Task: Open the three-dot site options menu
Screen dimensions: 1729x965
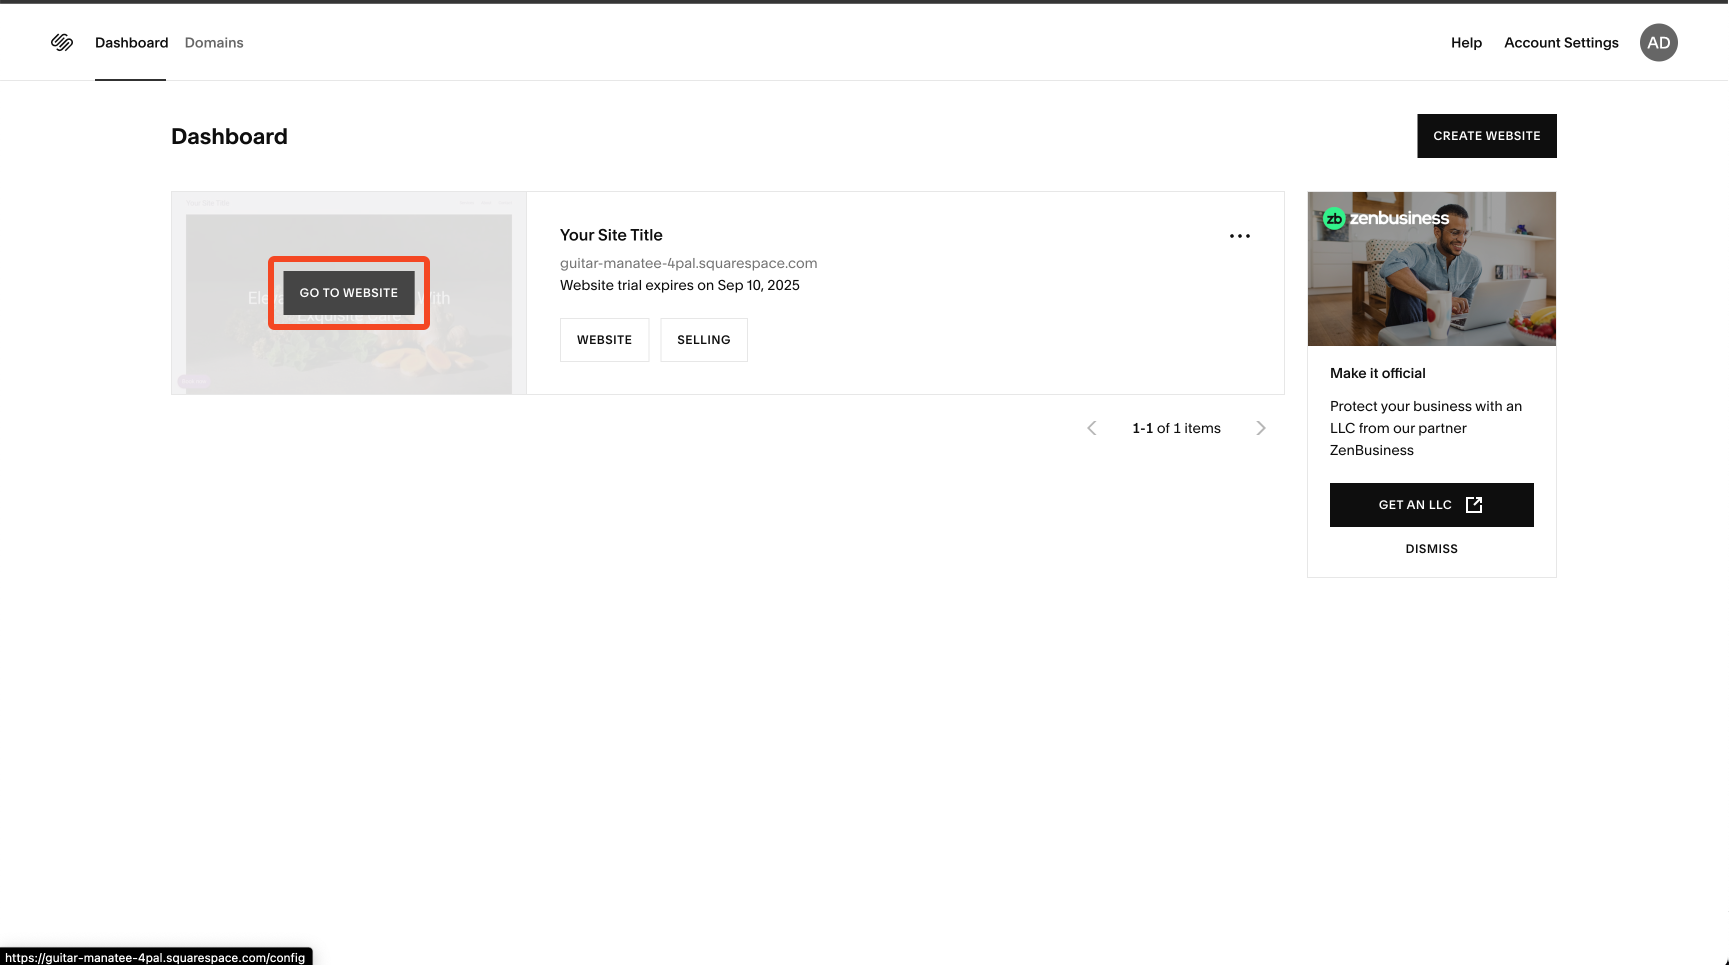Action: (1239, 236)
